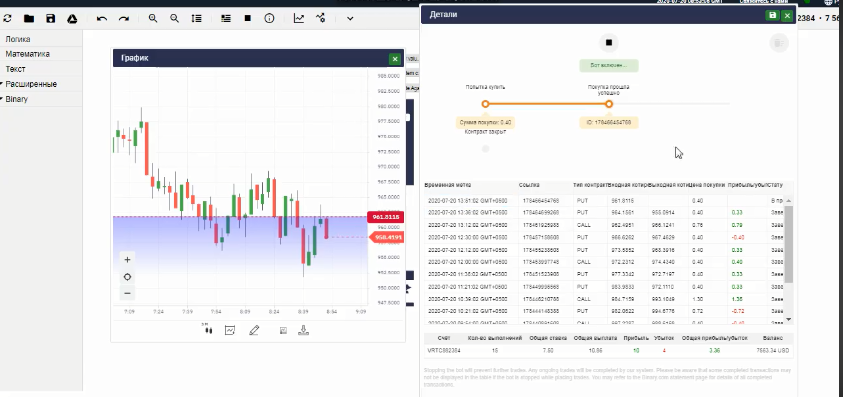Click the trades table scrollbar thumb
This screenshot has height=397, width=843.
(x=789, y=244)
